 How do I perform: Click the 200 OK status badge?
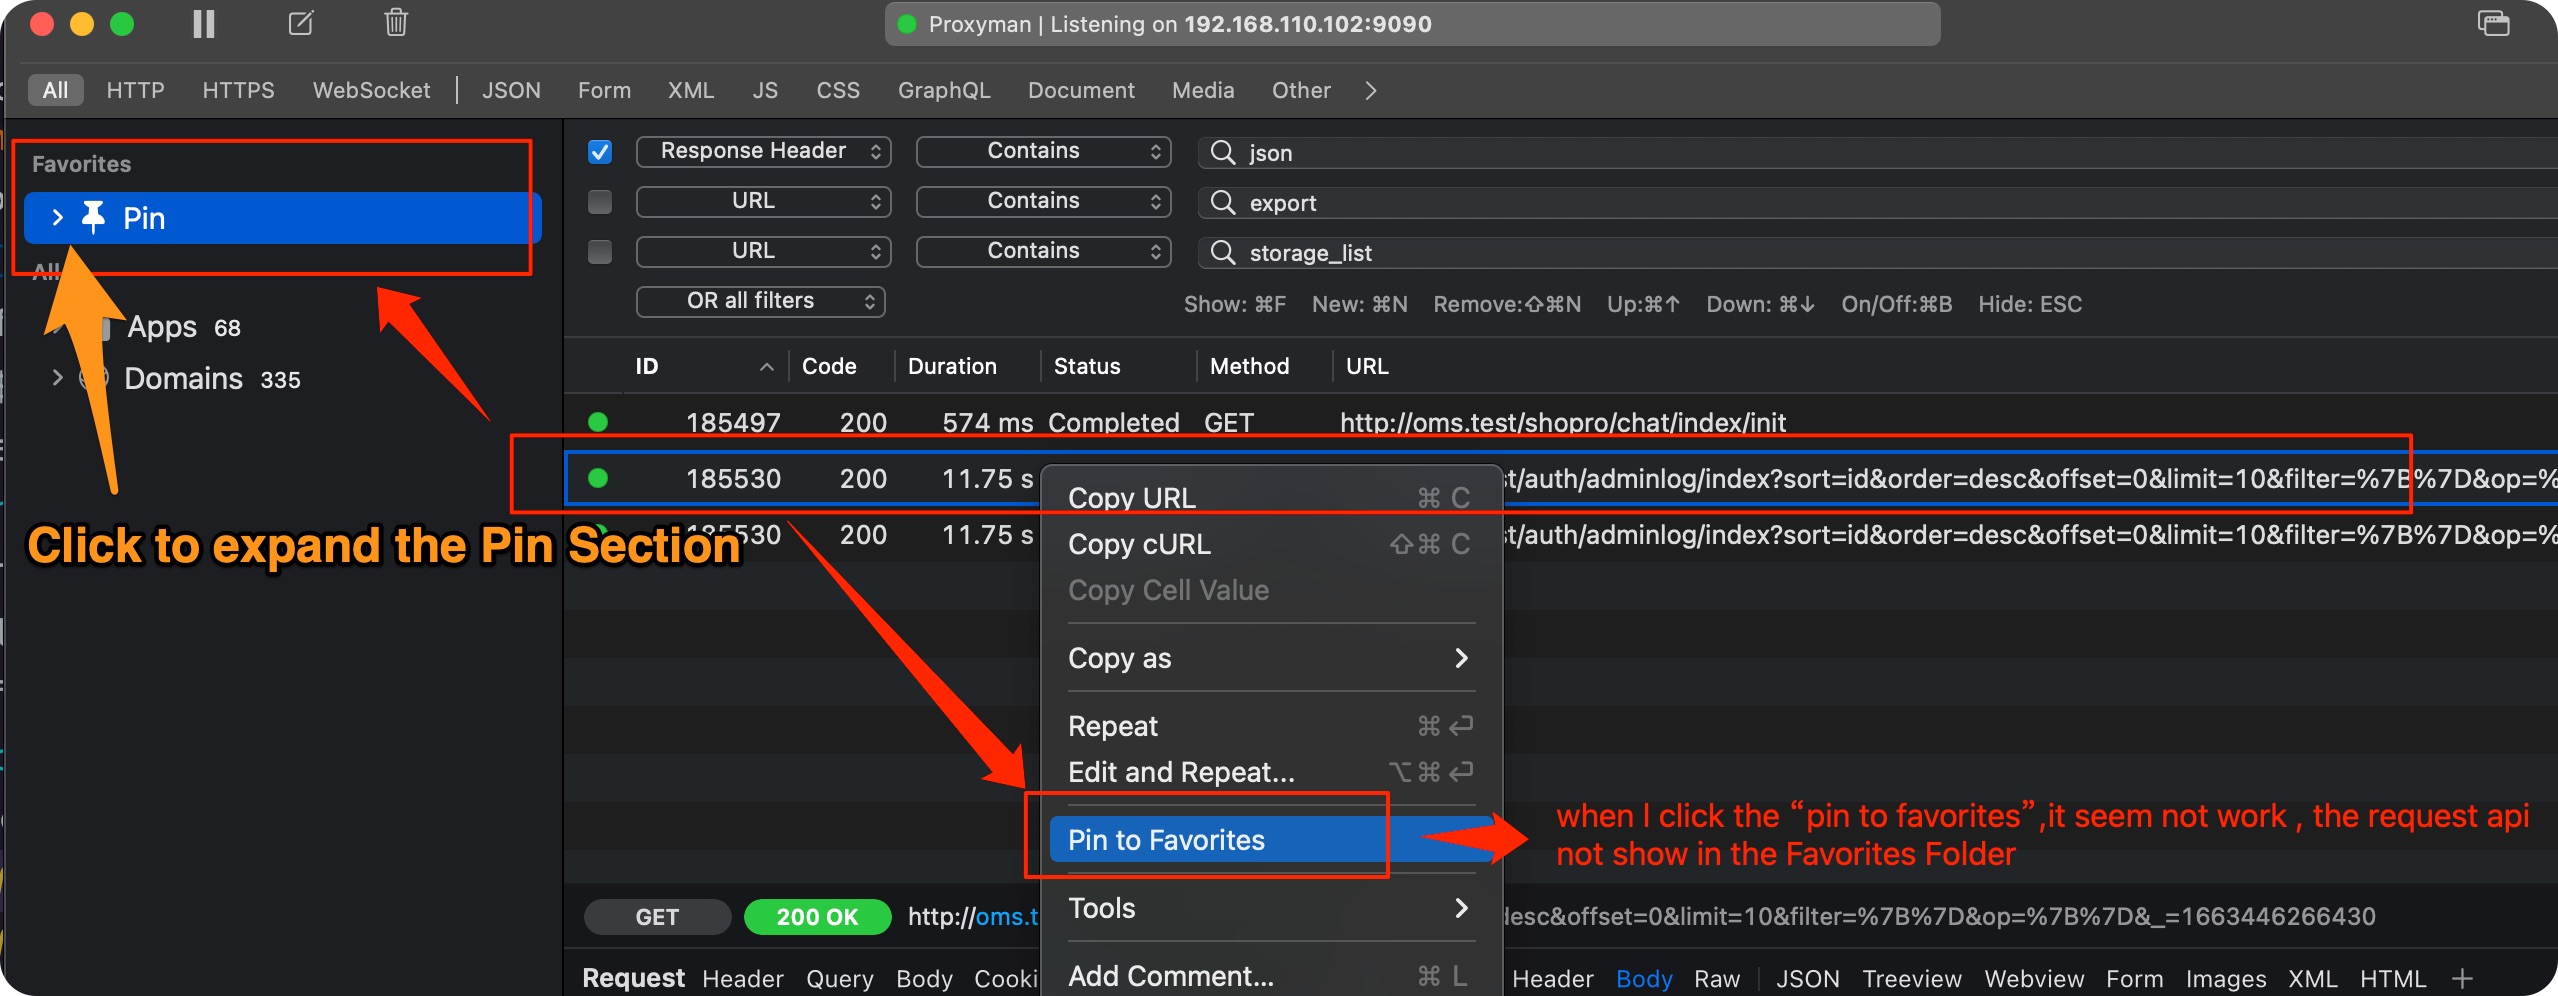click(x=817, y=917)
